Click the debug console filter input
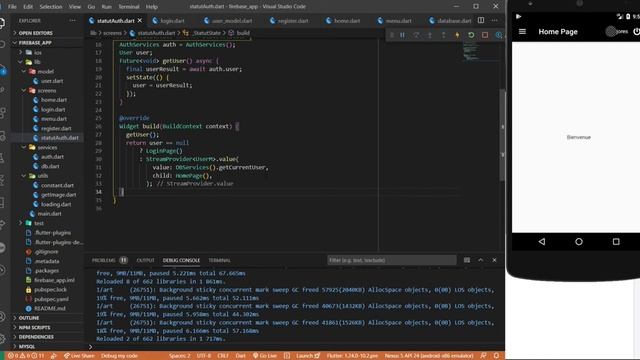This screenshot has height=360, width=640. coord(391,260)
